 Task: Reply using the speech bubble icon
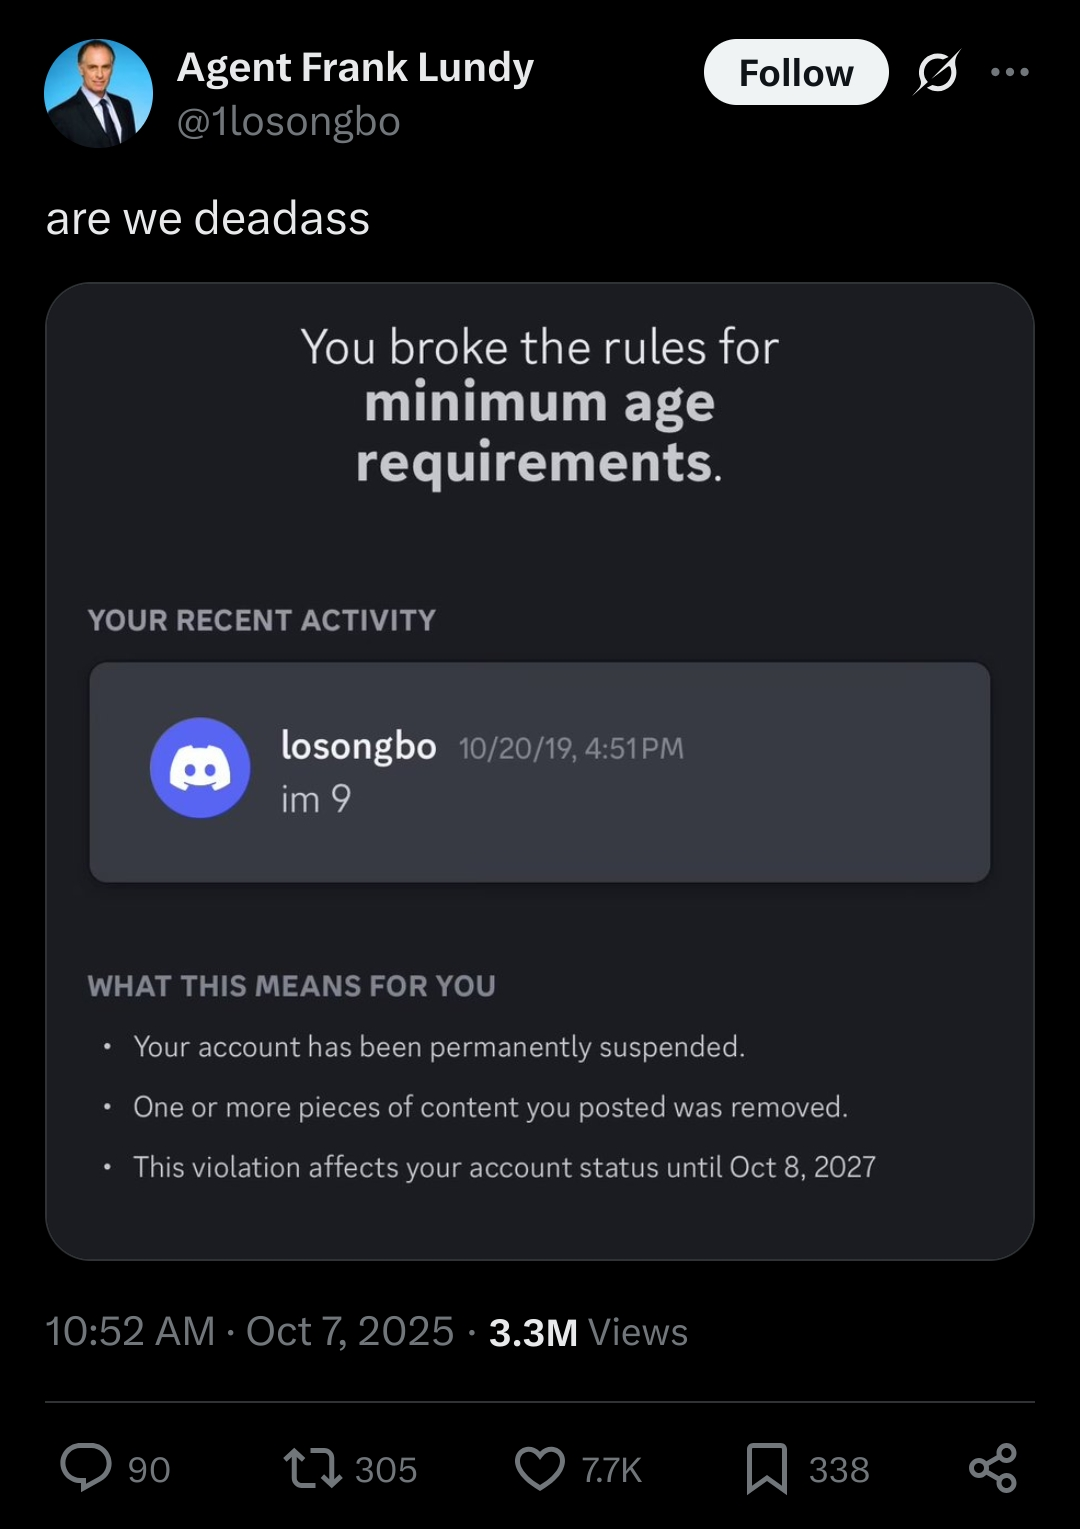point(86,1468)
